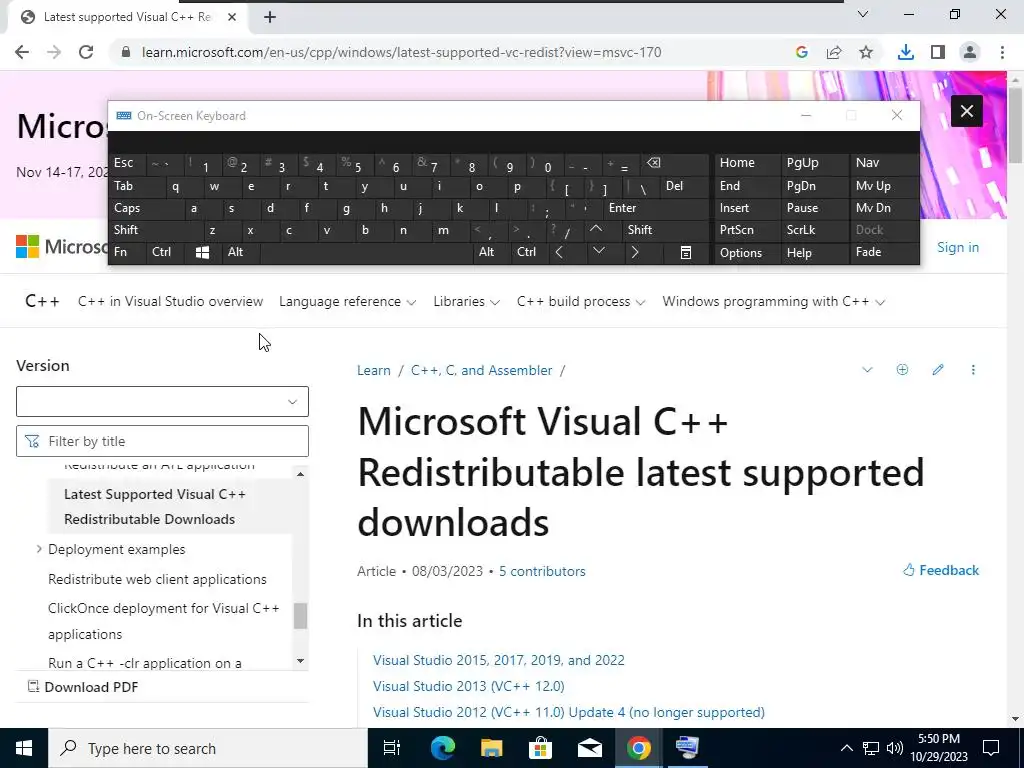Dismiss the banner with X button
Viewport: 1024px width, 768px height.
[967, 111]
